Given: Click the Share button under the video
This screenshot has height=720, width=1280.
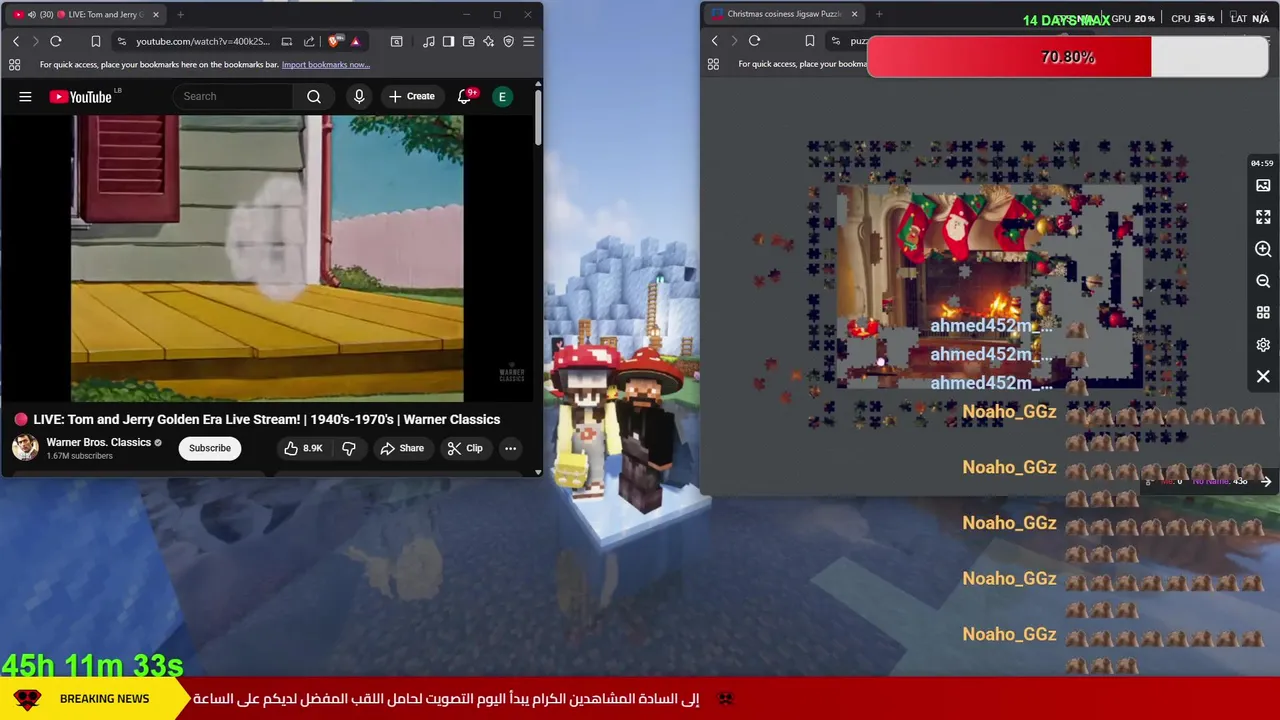Looking at the screenshot, I should (402, 448).
